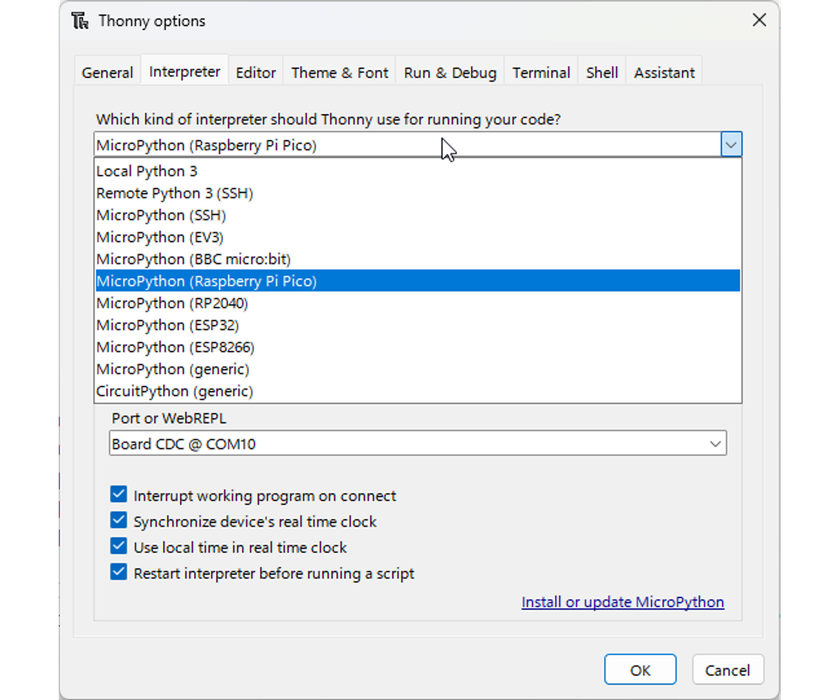840x700 pixels.
Task: Switch to the Terminal tab
Action: click(x=541, y=72)
